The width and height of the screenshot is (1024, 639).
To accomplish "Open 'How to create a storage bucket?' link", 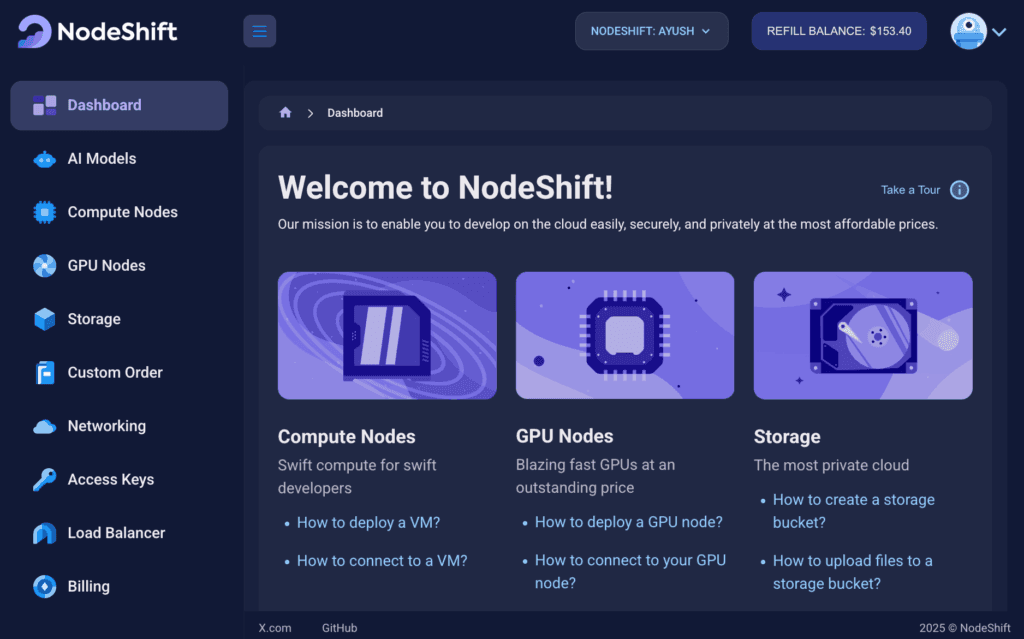I will tap(854, 511).
